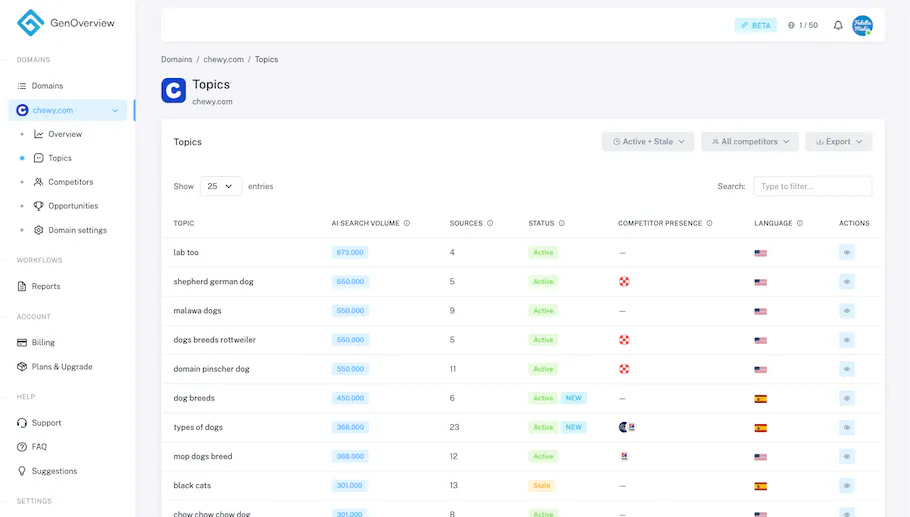This screenshot has height=517, width=910.
Task: Open the Active + Stale filter dropdown
Action: (x=648, y=142)
